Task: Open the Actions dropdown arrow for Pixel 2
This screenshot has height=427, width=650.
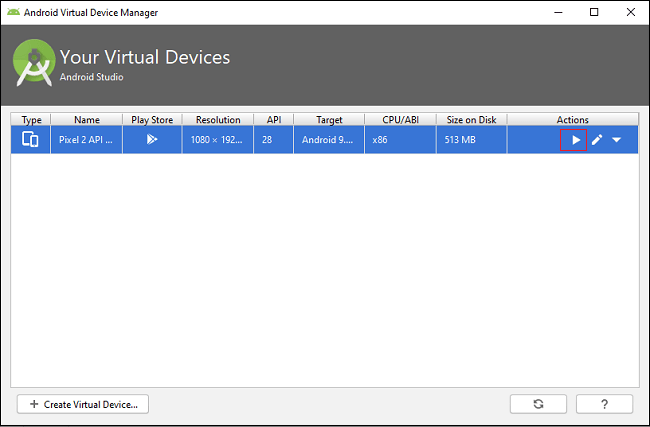Action: pos(616,140)
